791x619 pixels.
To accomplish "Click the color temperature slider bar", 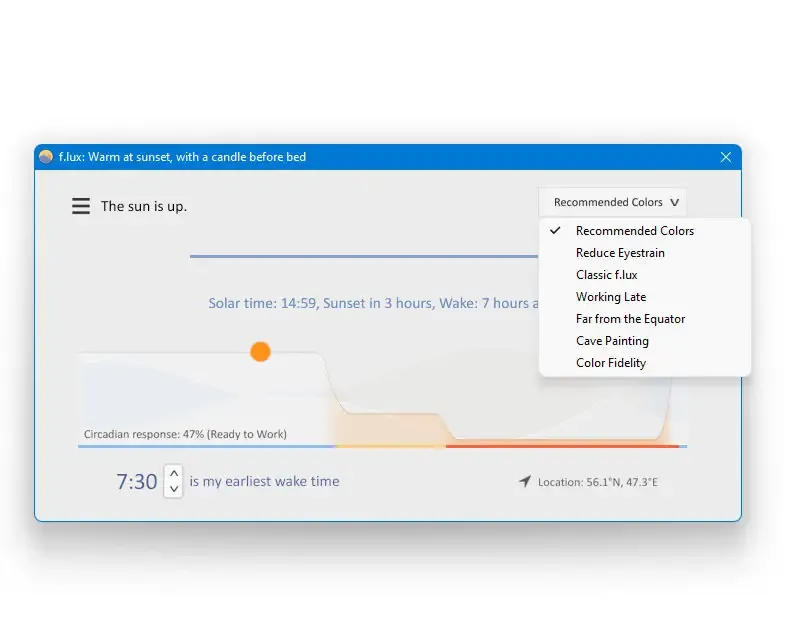I will click(364, 256).
